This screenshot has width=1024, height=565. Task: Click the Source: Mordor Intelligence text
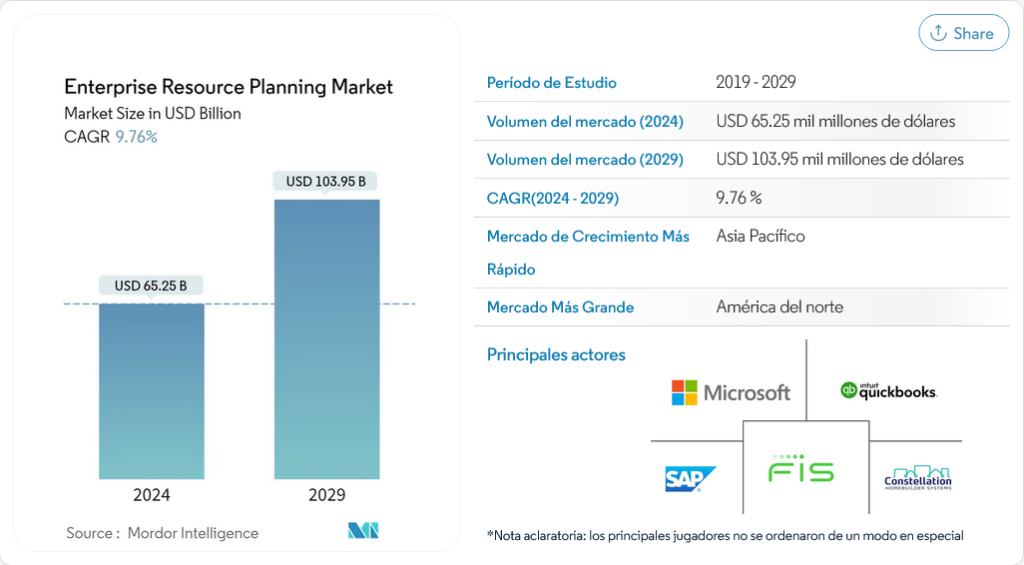pyautogui.click(x=162, y=533)
